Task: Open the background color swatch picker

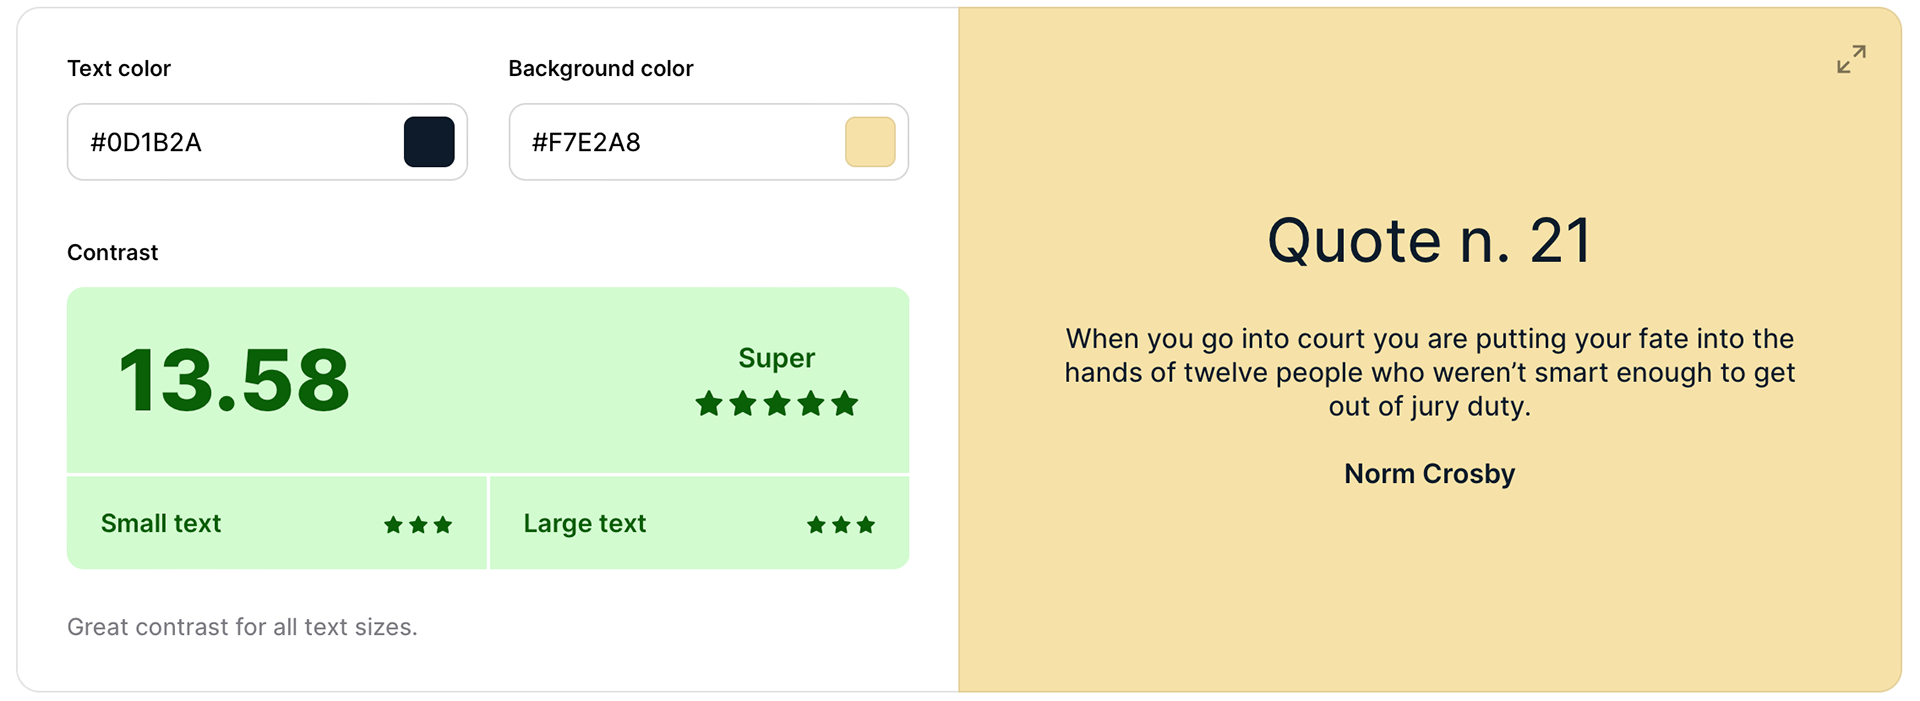Action: [870, 142]
